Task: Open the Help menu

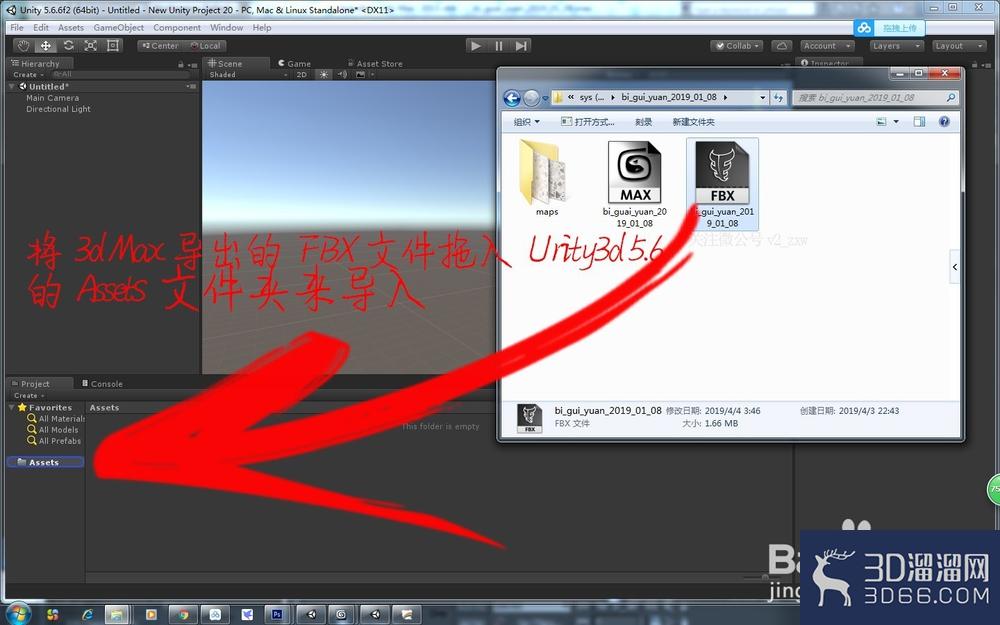Action: pos(261,27)
